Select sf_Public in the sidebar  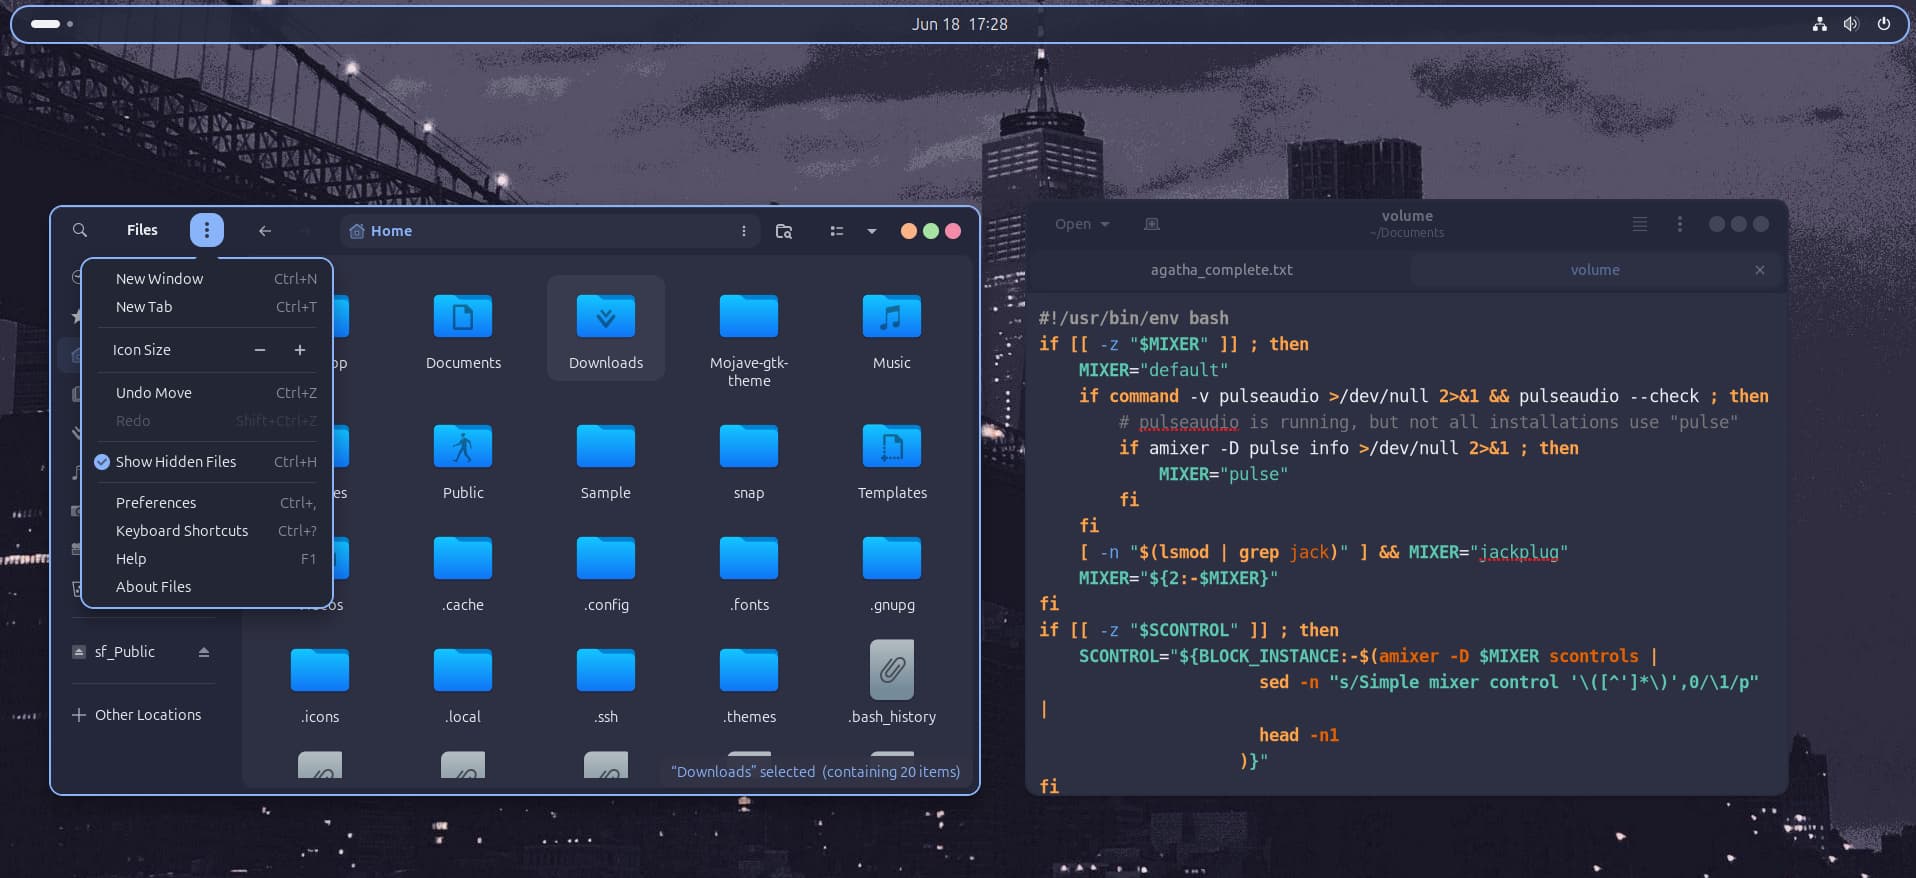pos(125,652)
